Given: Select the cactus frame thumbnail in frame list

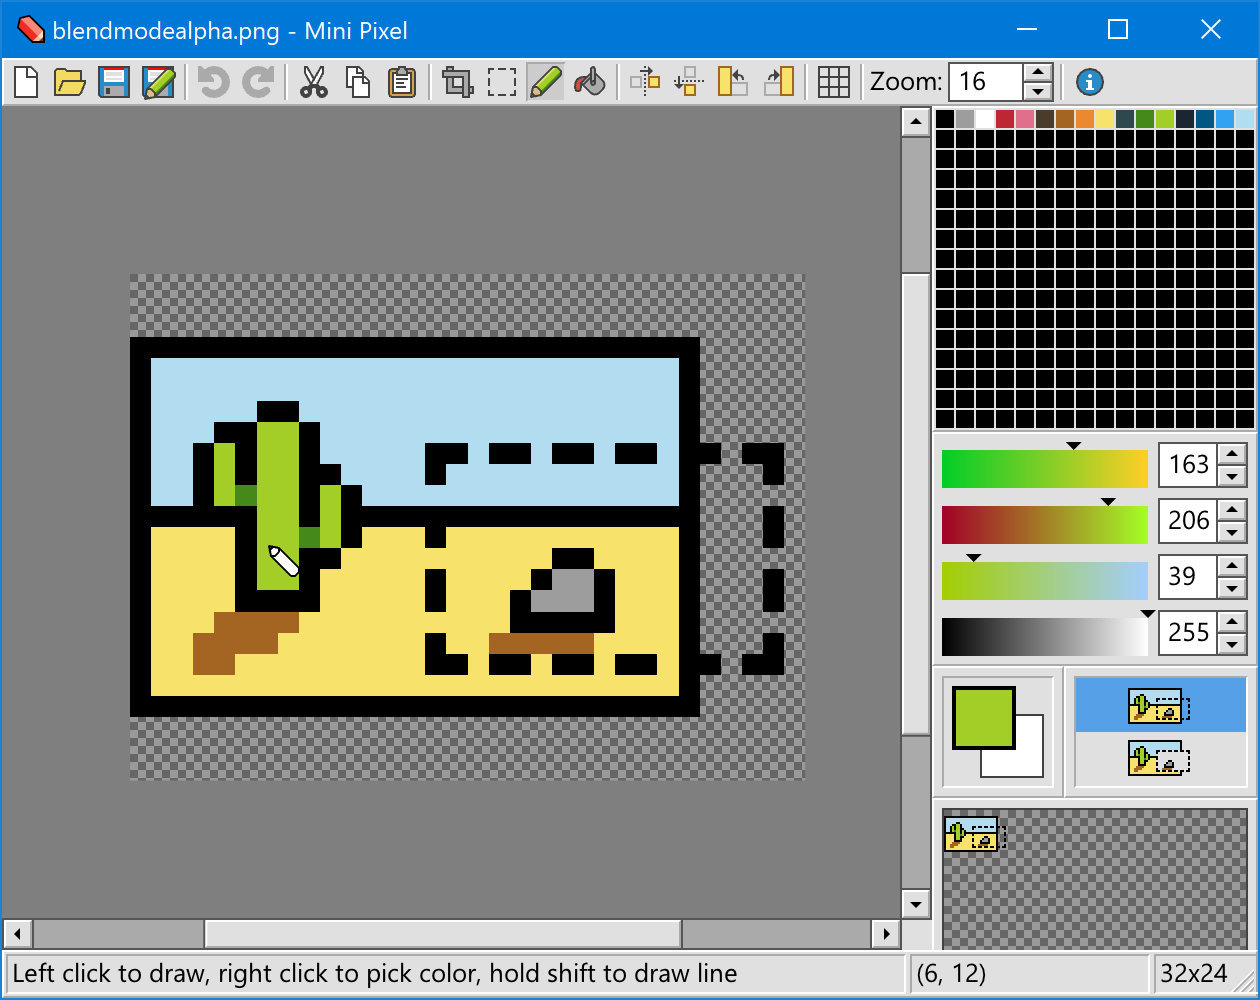Looking at the screenshot, I should 973,834.
